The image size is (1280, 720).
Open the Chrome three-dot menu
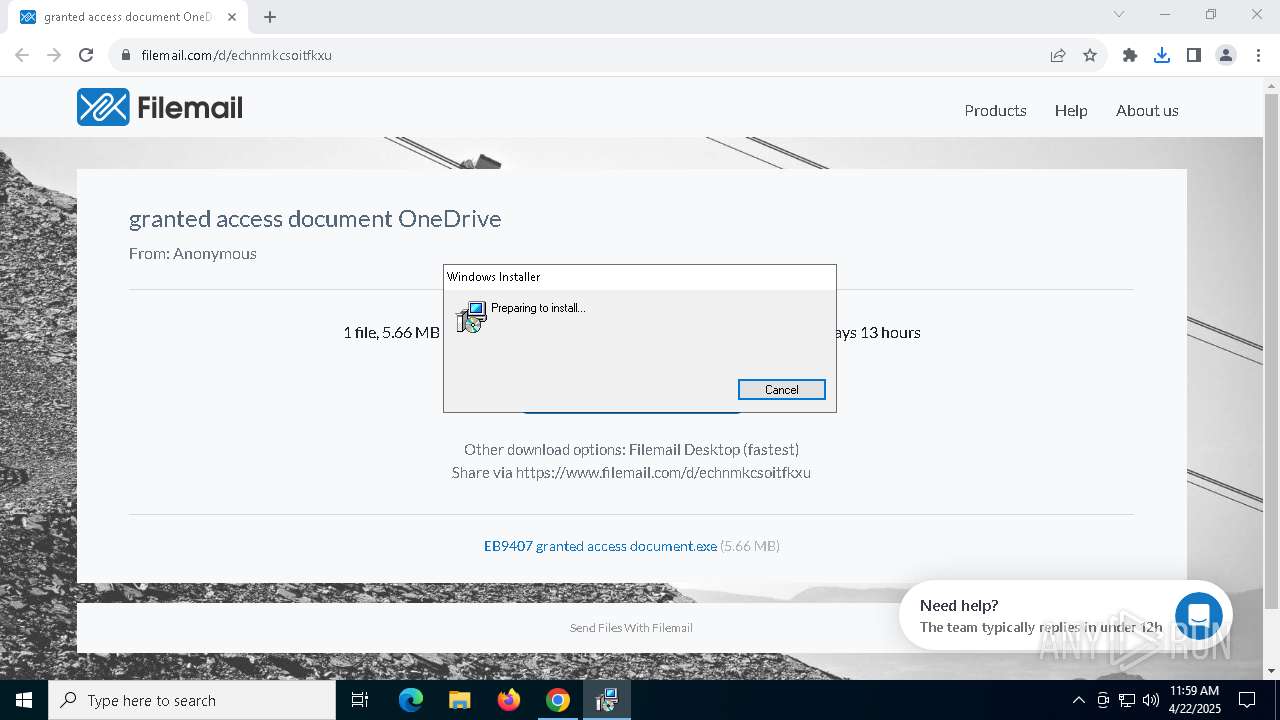(x=1258, y=55)
